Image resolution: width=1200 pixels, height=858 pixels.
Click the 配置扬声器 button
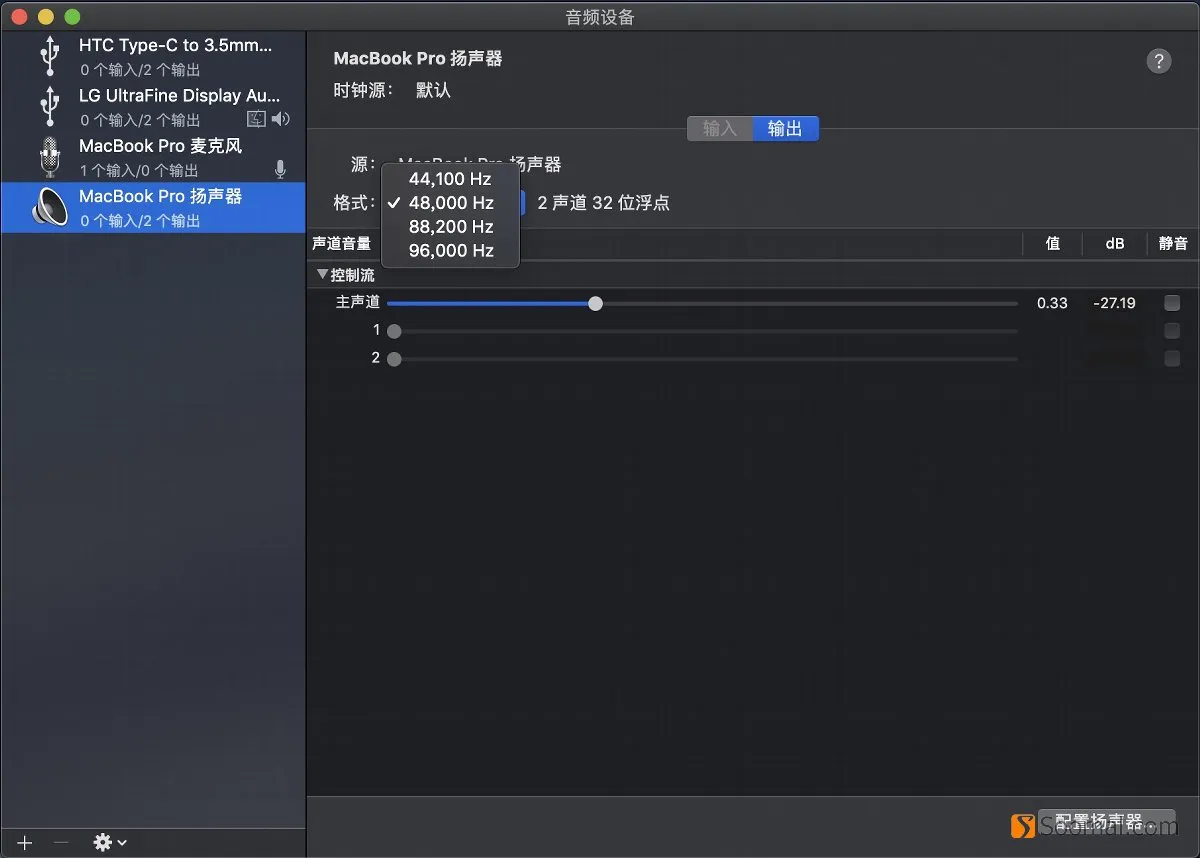1107,823
